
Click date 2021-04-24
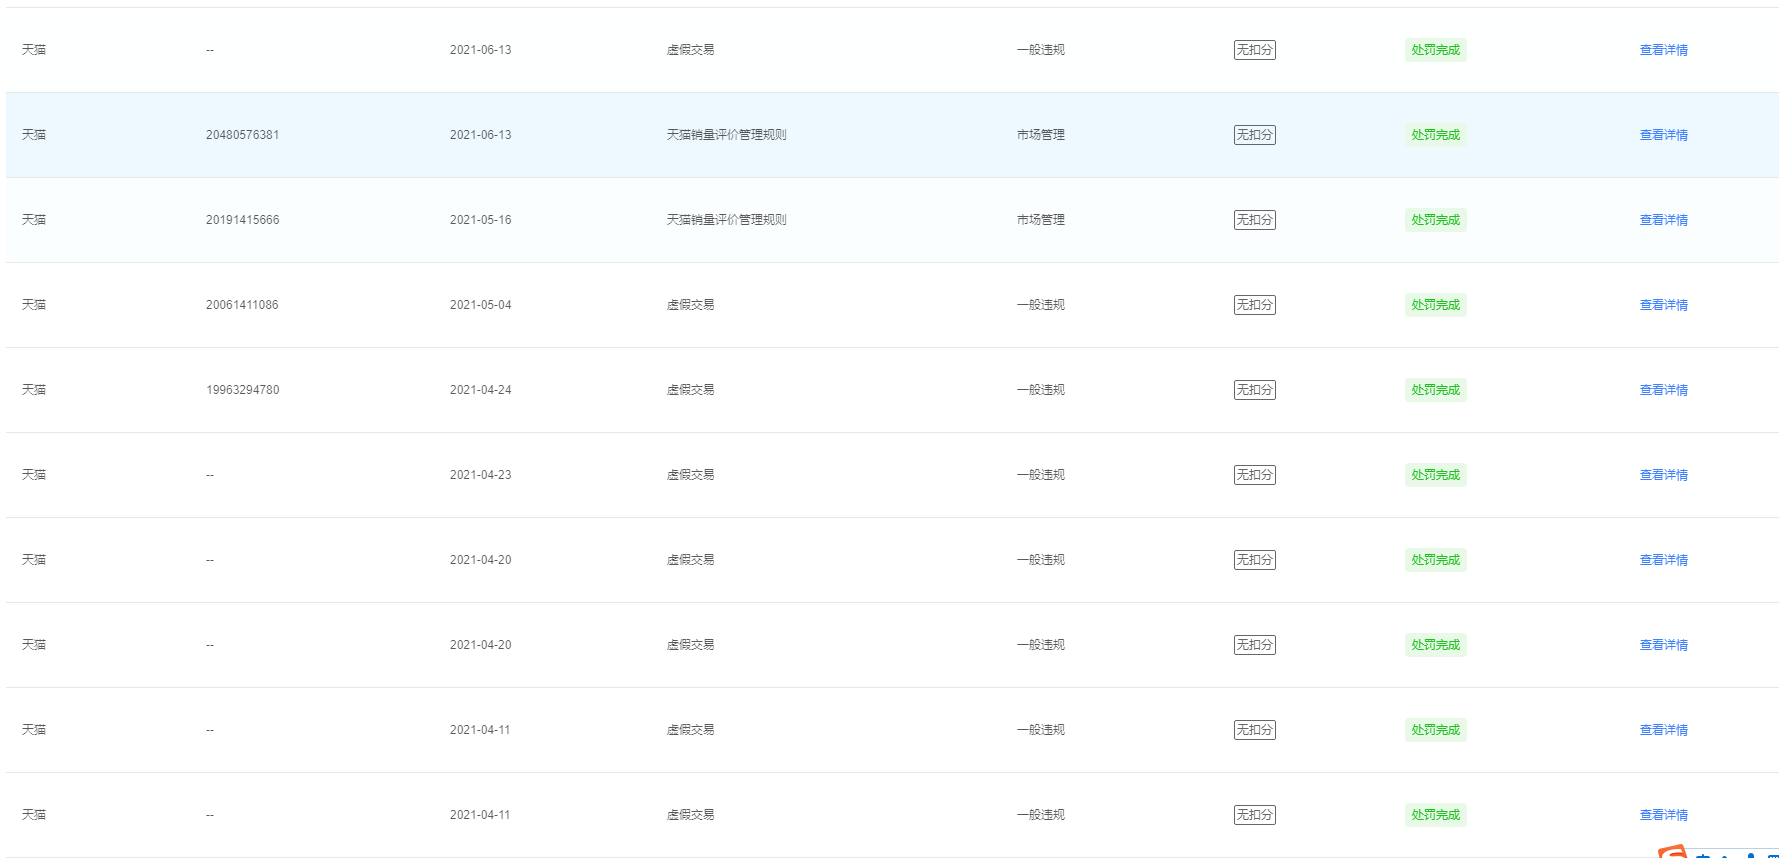click(480, 390)
